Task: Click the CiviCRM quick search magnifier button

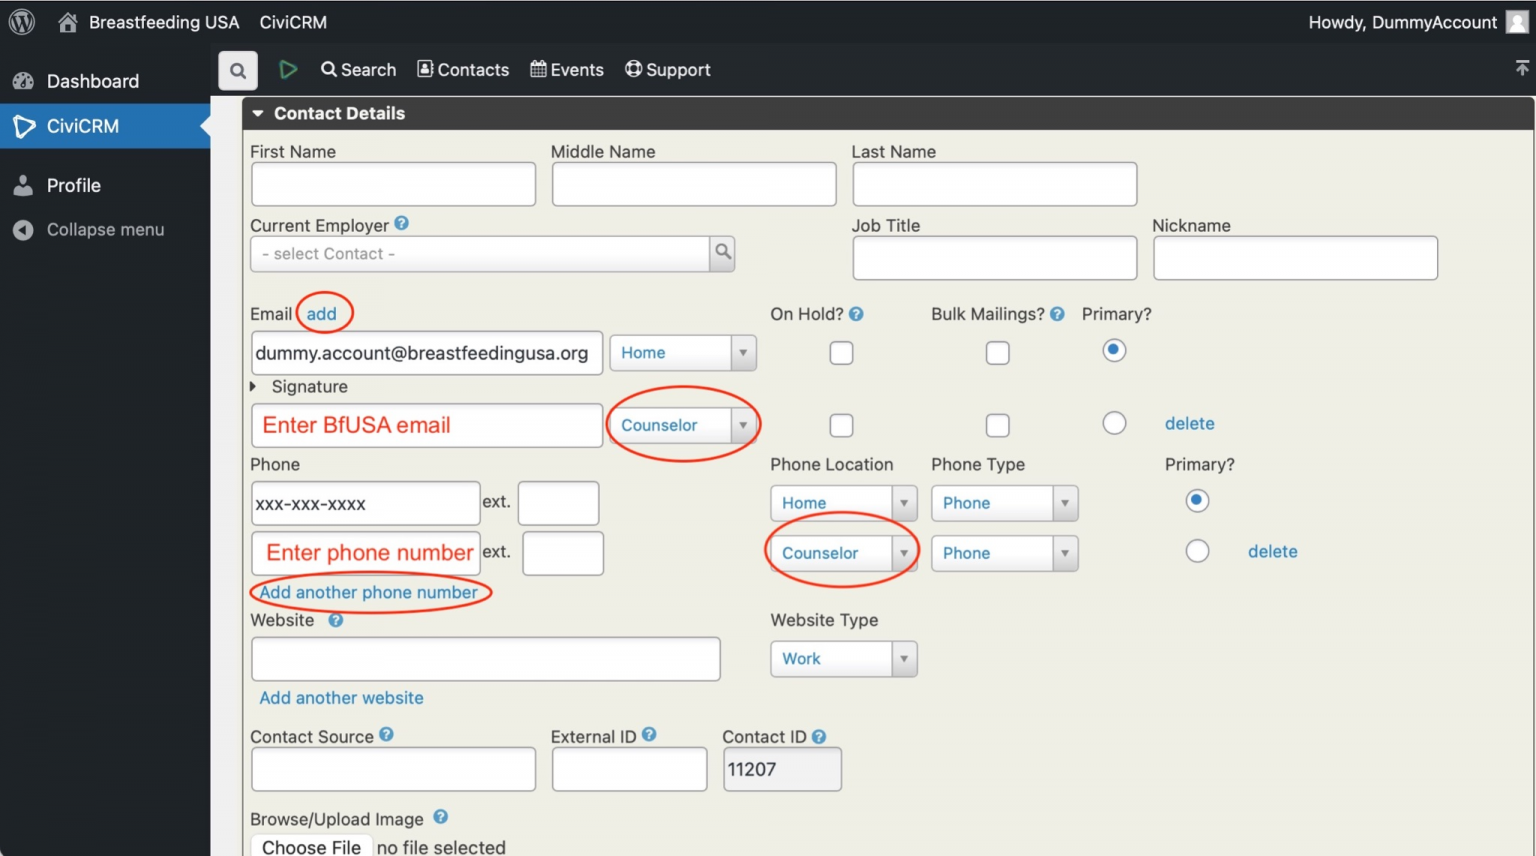Action: pyautogui.click(x=238, y=70)
